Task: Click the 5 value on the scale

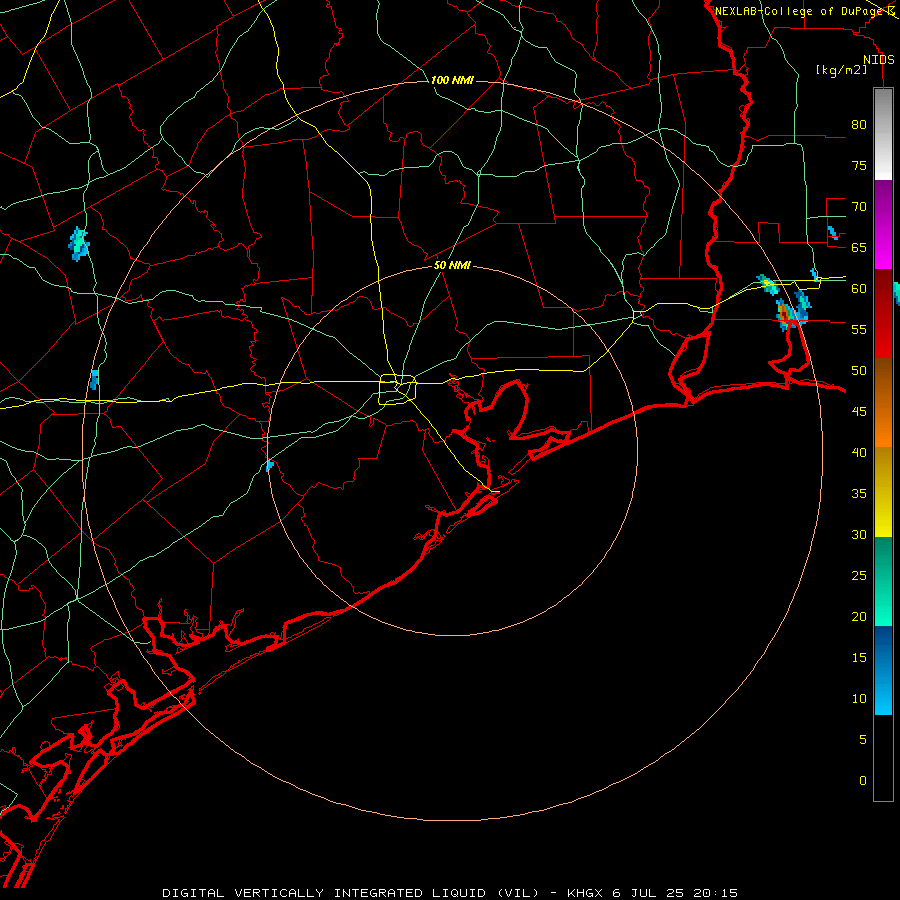Action: coord(863,739)
